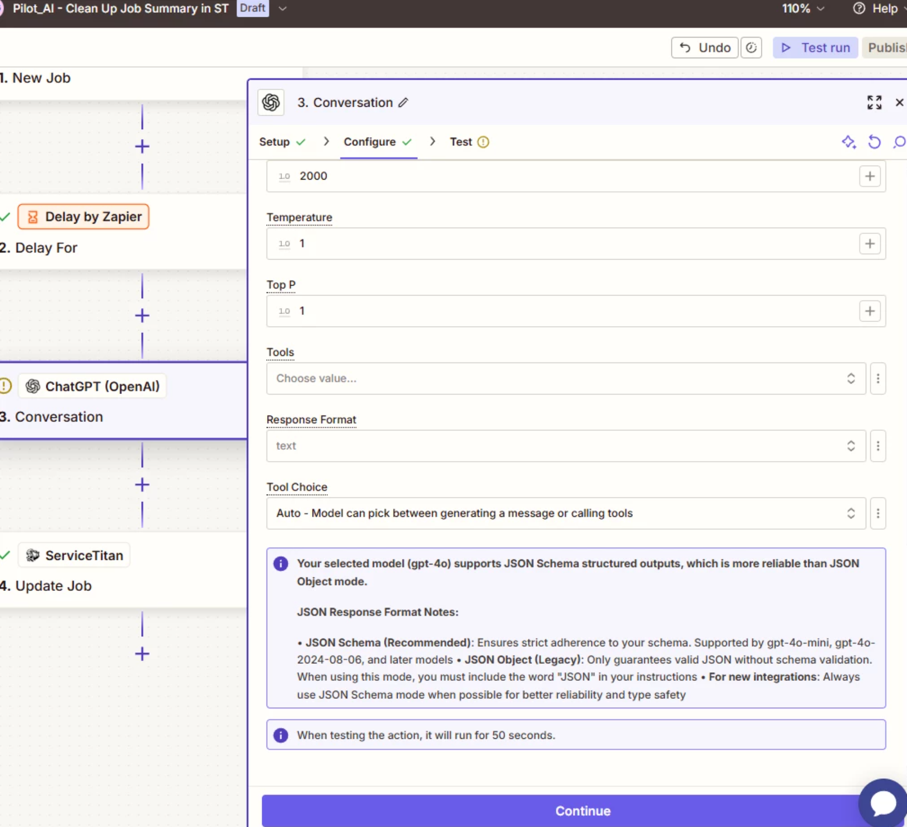This screenshot has width=907, height=827.
Task: Click the plus button in the Temperature field
Action: coord(869,243)
